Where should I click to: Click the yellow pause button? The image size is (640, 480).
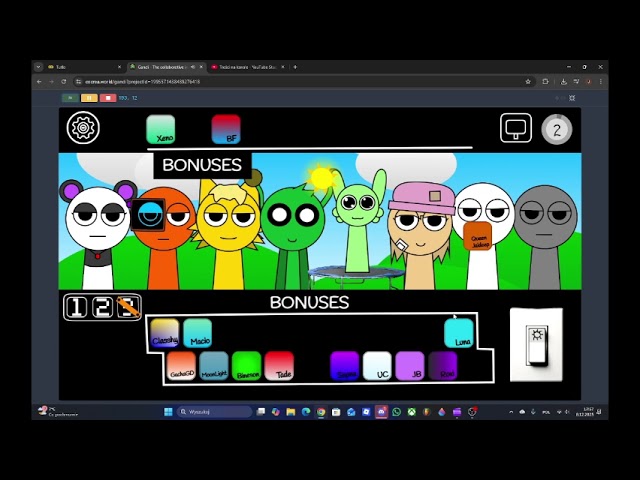coord(89,98)
